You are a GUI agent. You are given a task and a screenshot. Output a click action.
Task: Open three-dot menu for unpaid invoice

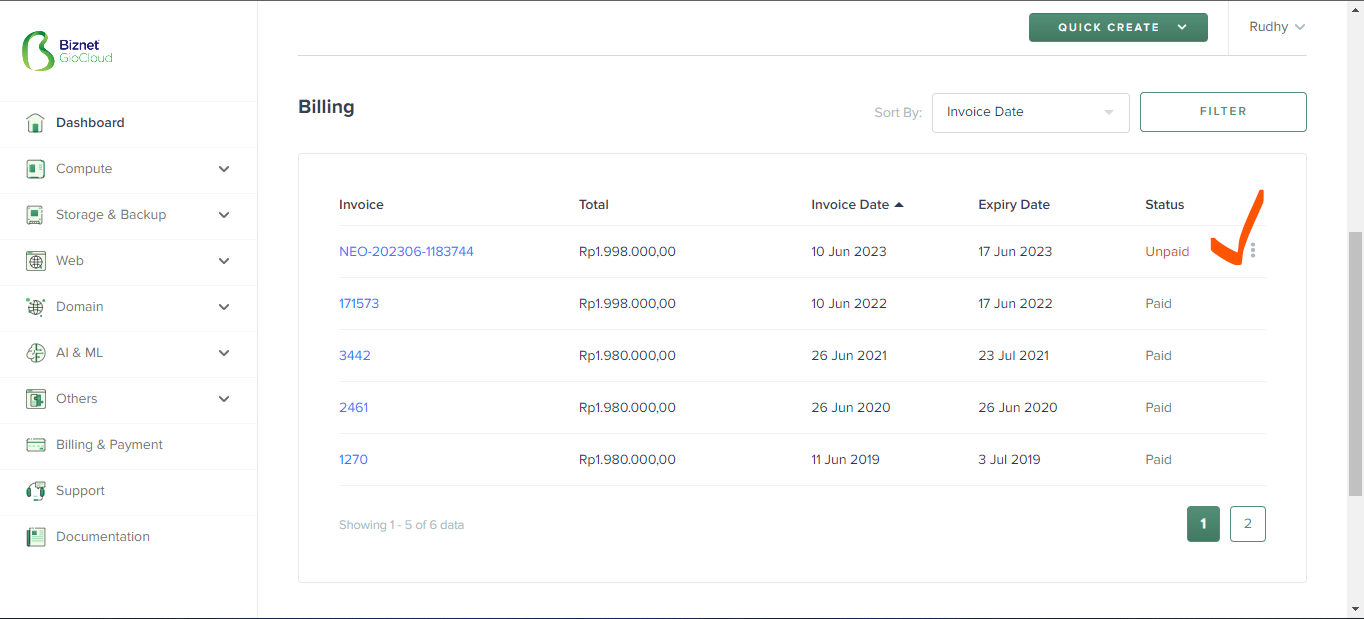pyautogui.click(x=1253, y=251)
